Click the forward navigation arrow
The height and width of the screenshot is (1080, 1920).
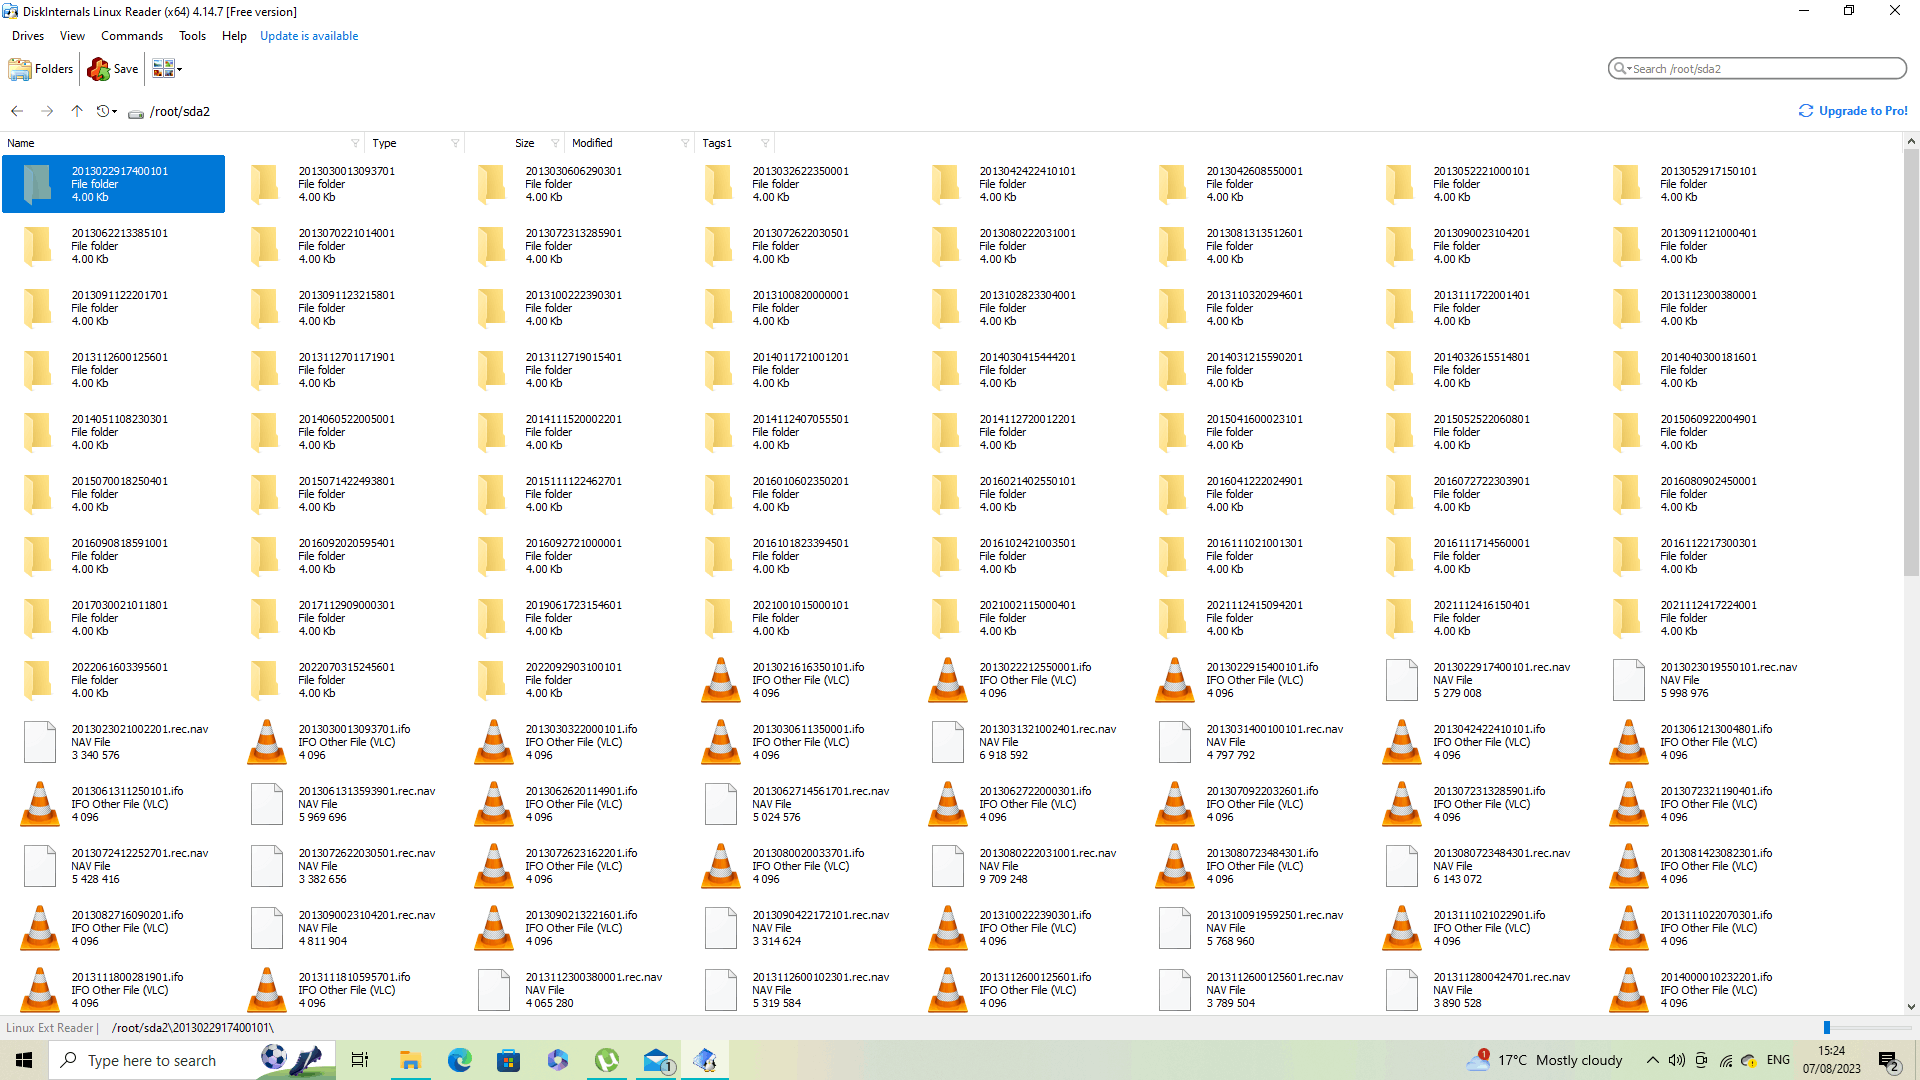click(x=47, y=111)
